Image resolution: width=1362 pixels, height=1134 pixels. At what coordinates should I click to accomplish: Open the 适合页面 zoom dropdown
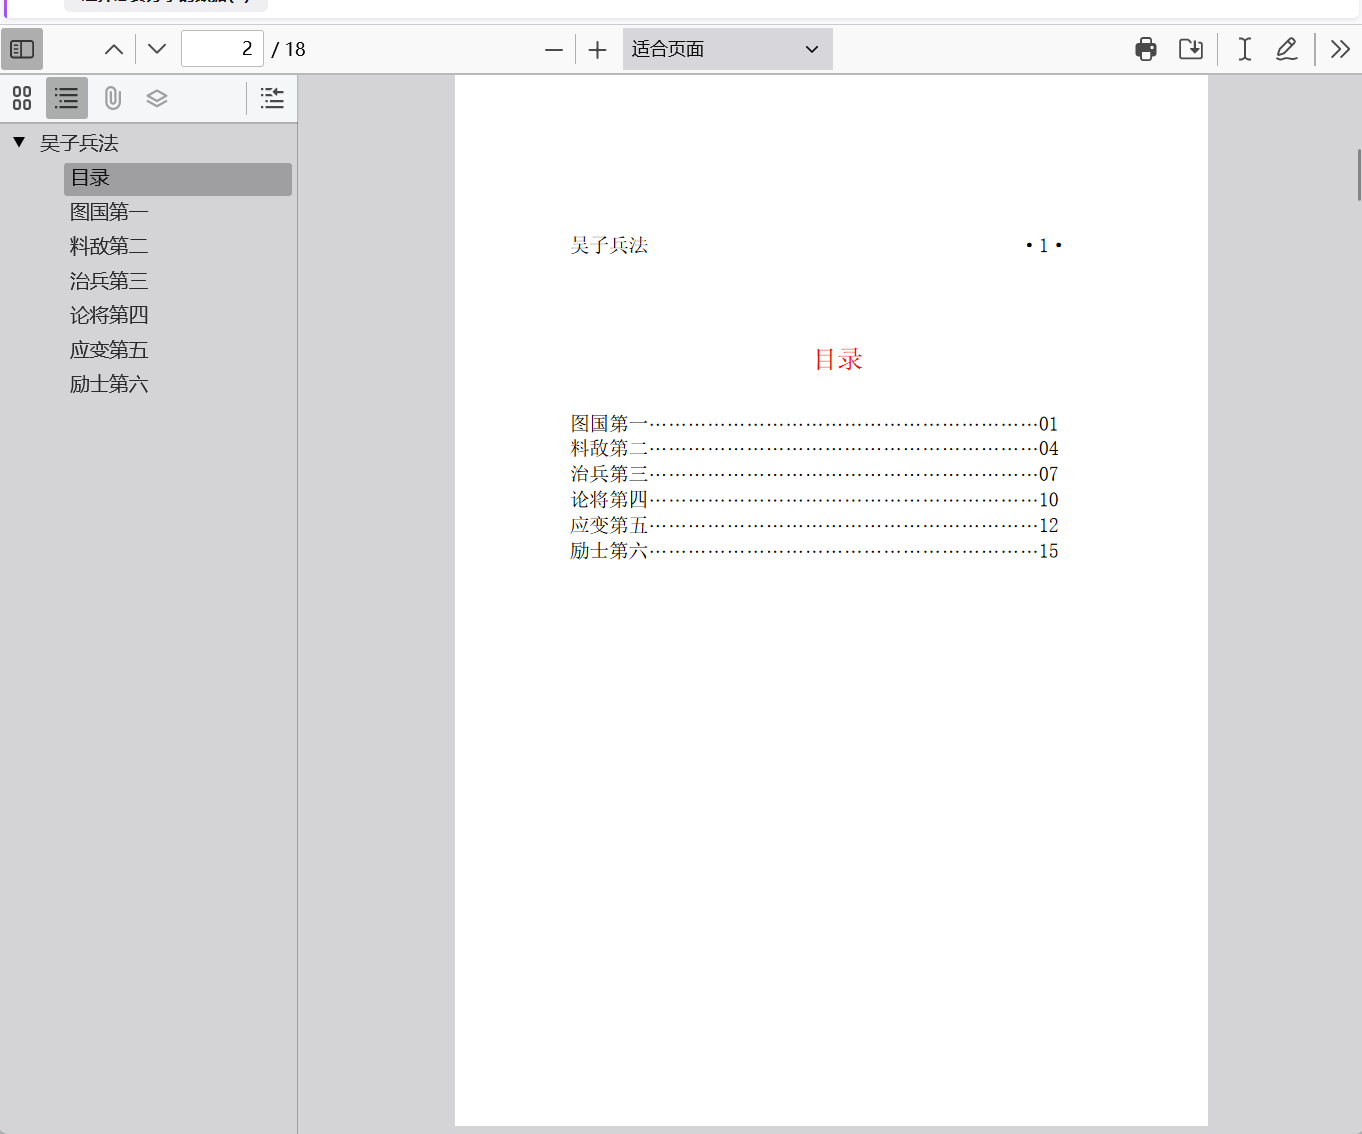[x=728, y=49]
